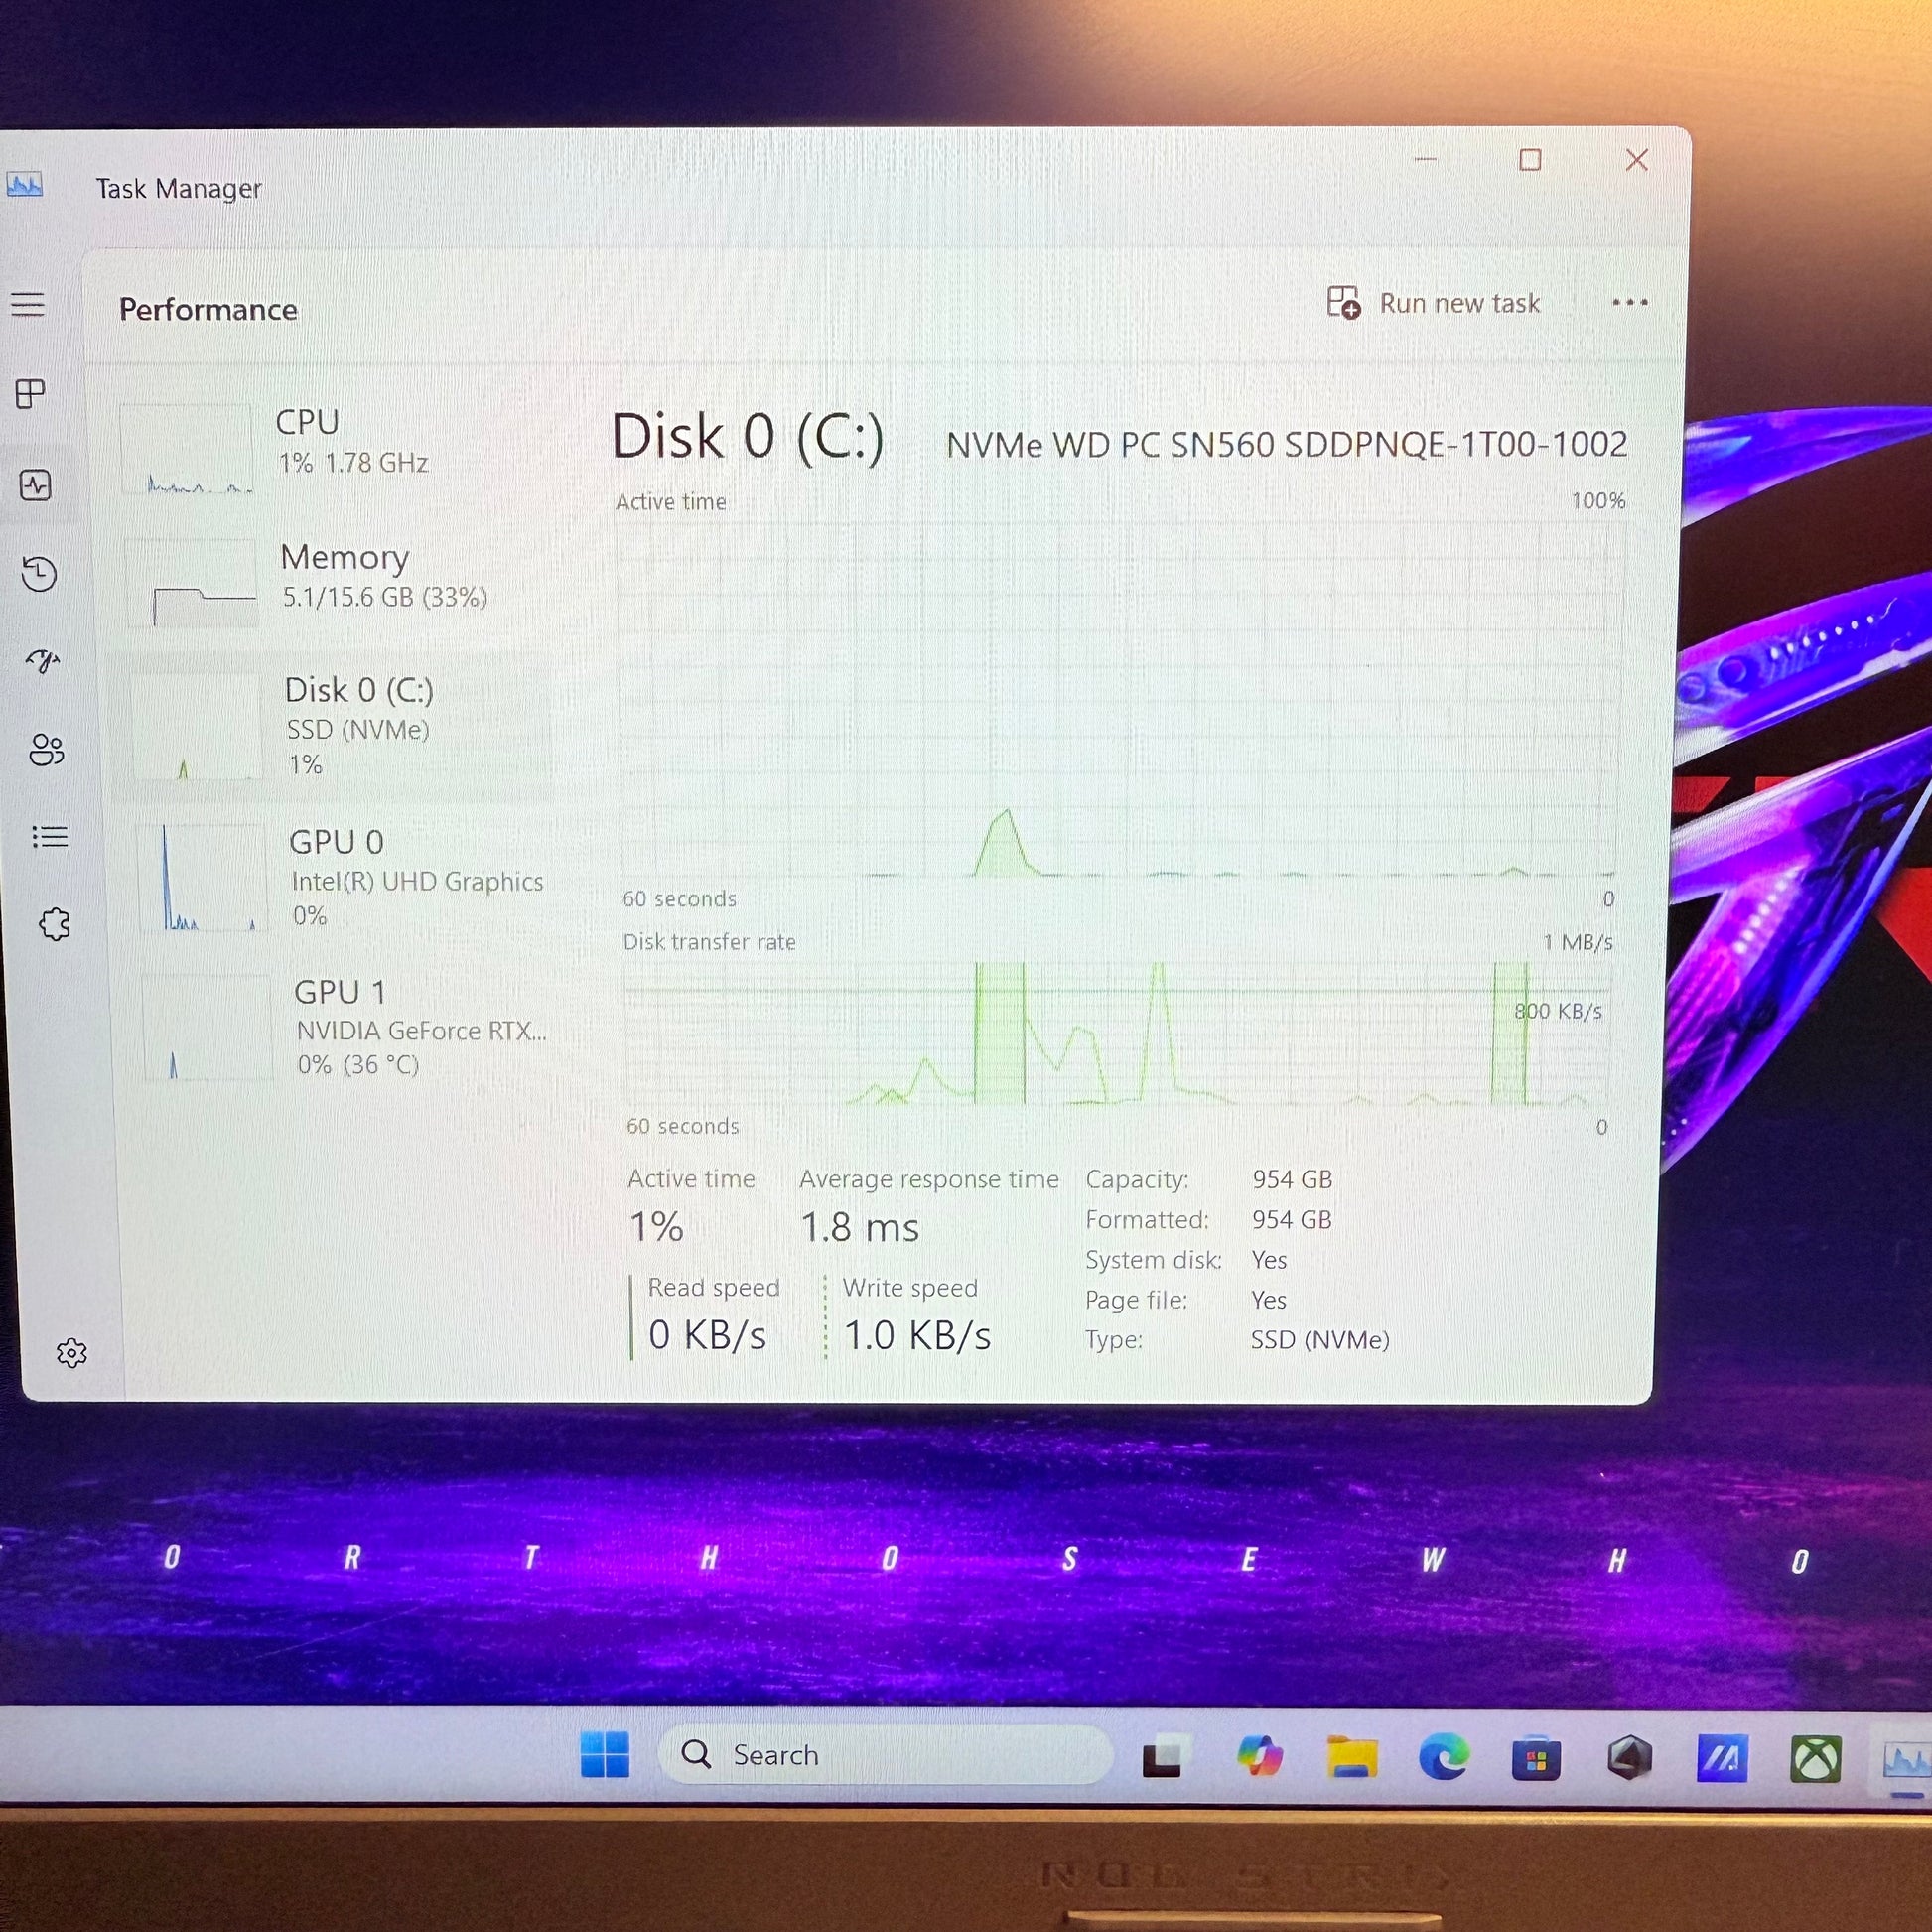This screenshot has height=1932, width=1932.
Task: Click the Memory mini graph thumbnail
Action: (x=192, y=583)
